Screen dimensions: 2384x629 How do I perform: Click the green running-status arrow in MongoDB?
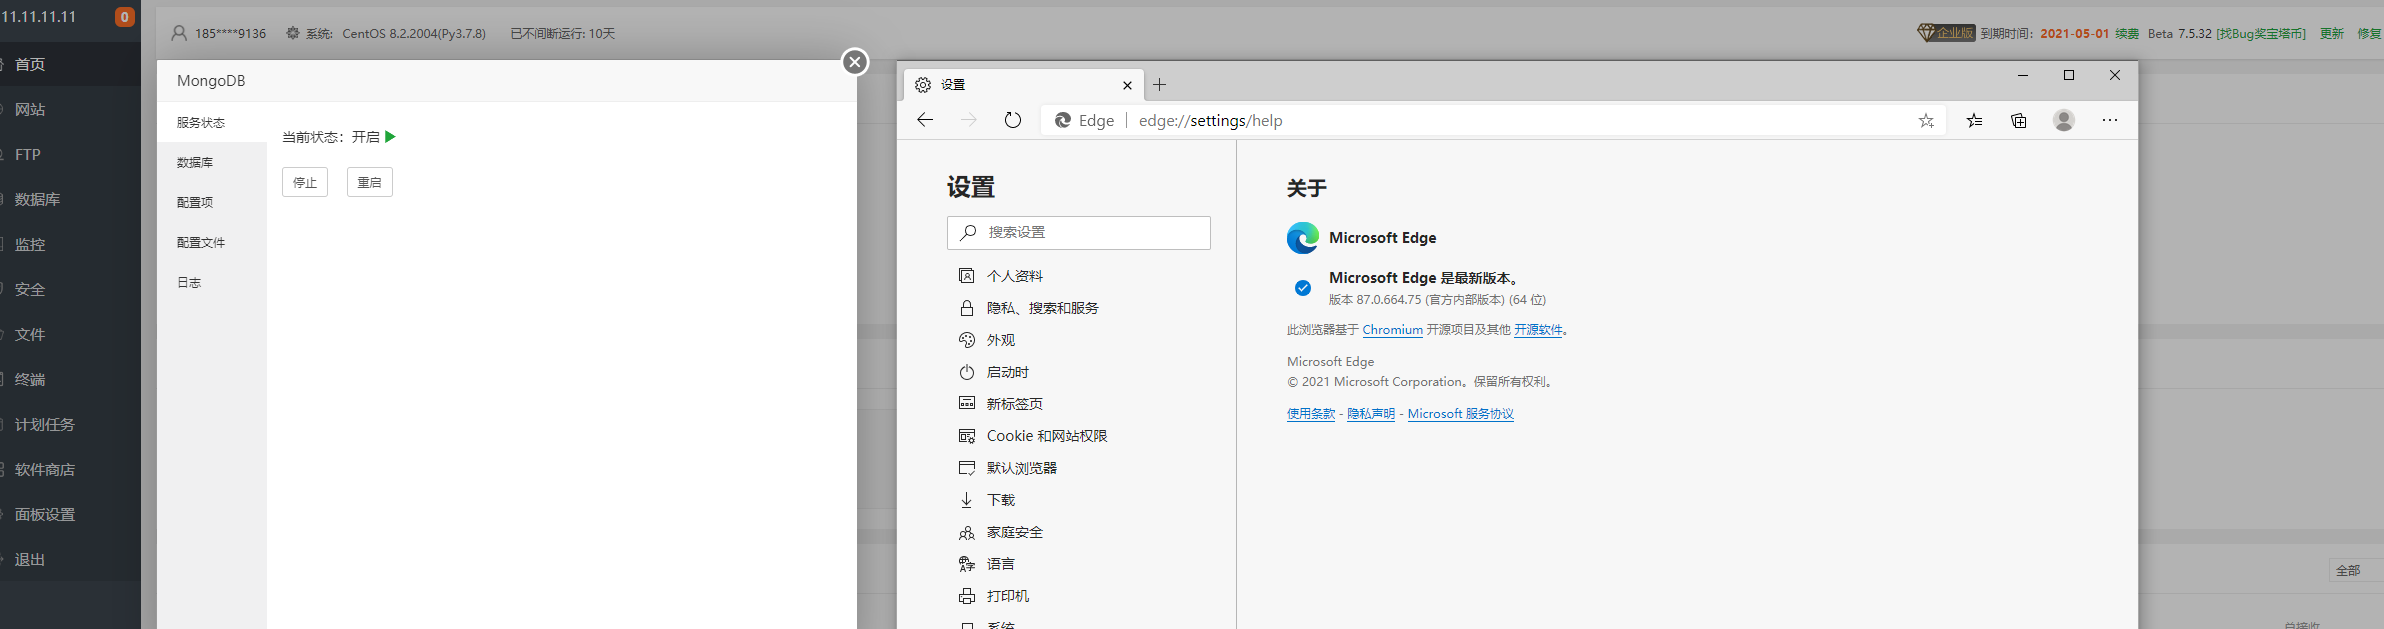tap(390, 137)
